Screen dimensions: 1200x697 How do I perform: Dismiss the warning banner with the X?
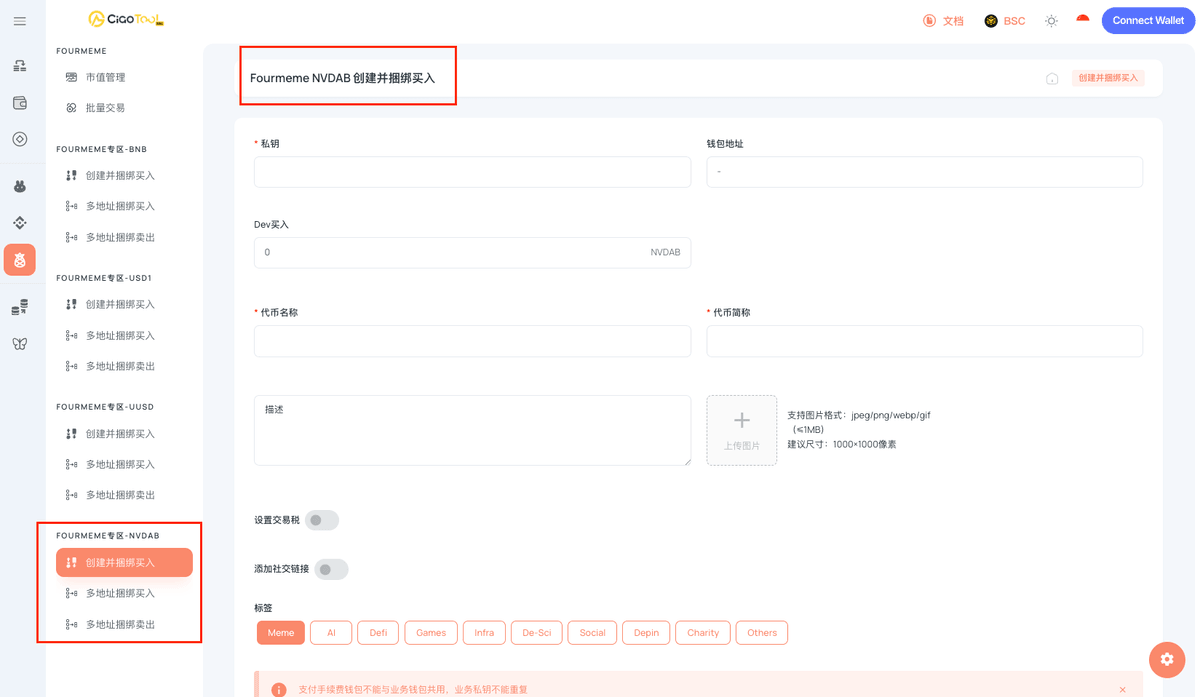[x=1122, y=690]
